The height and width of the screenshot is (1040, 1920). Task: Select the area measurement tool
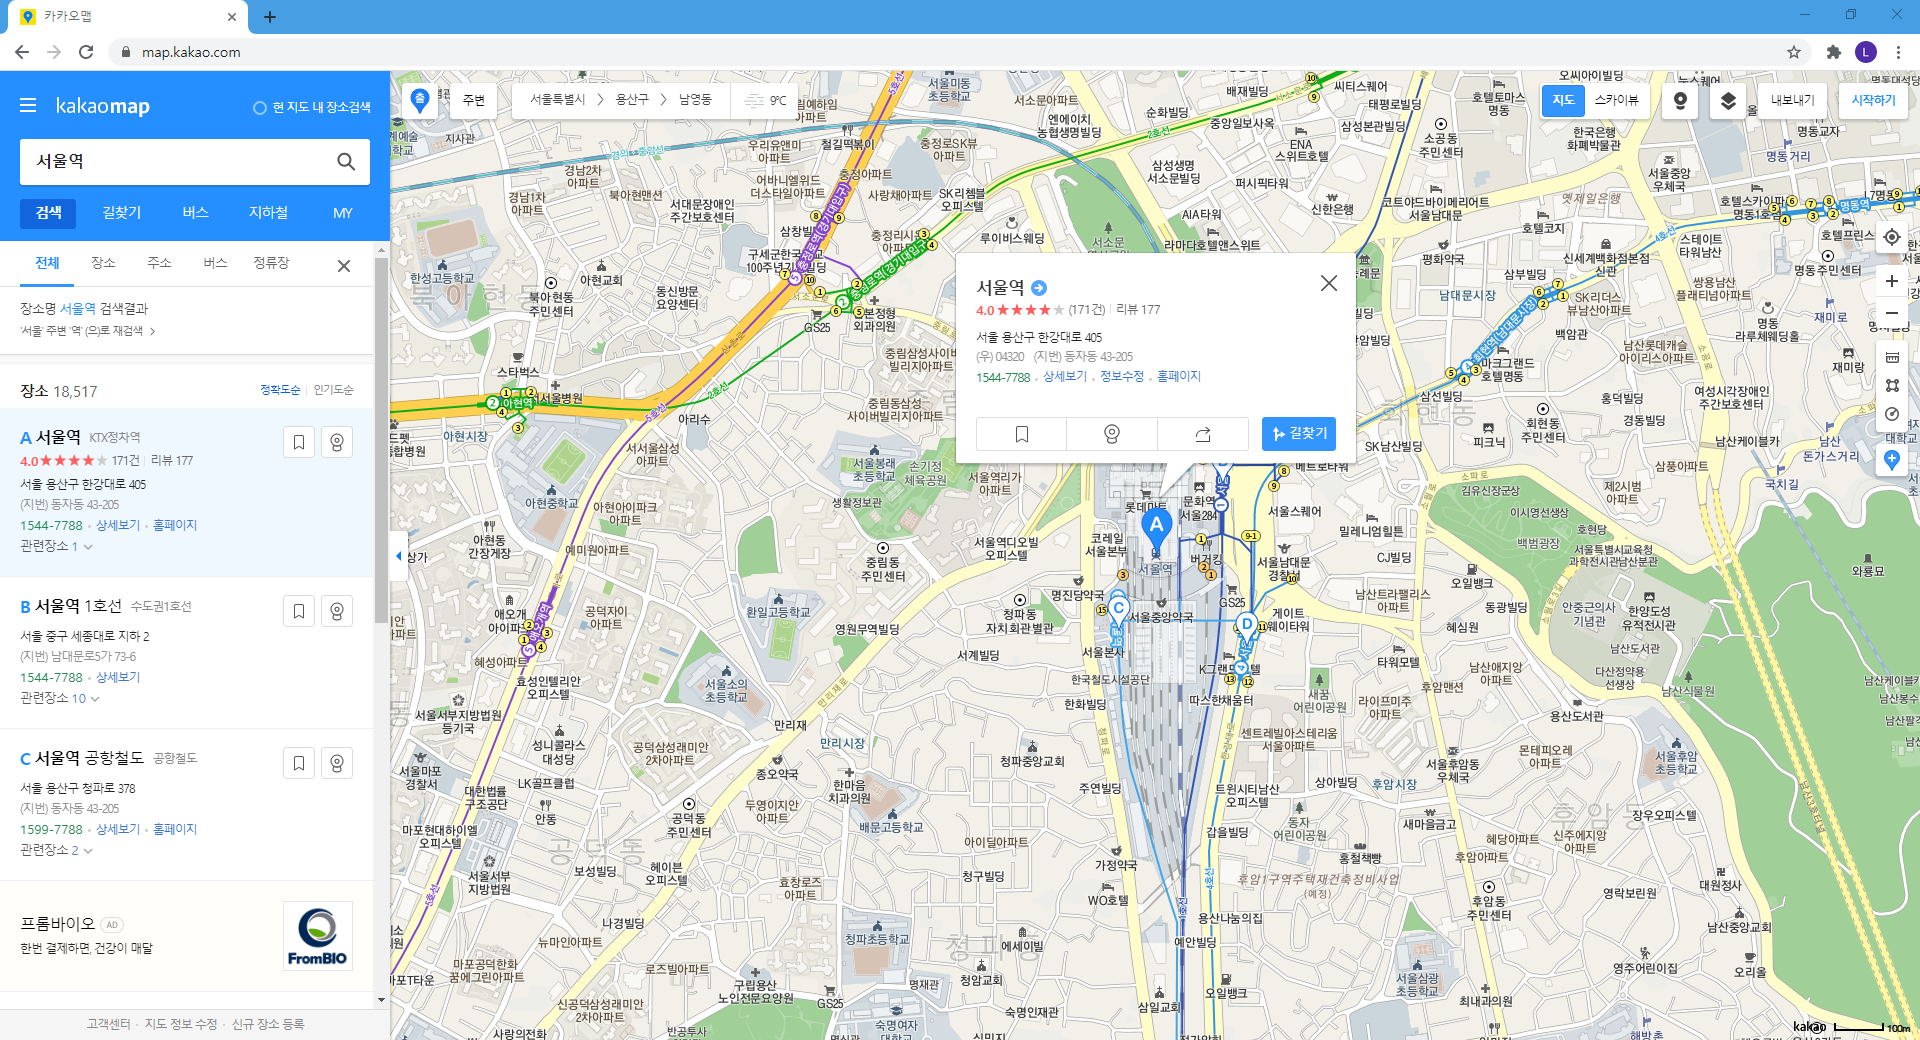1891,385
